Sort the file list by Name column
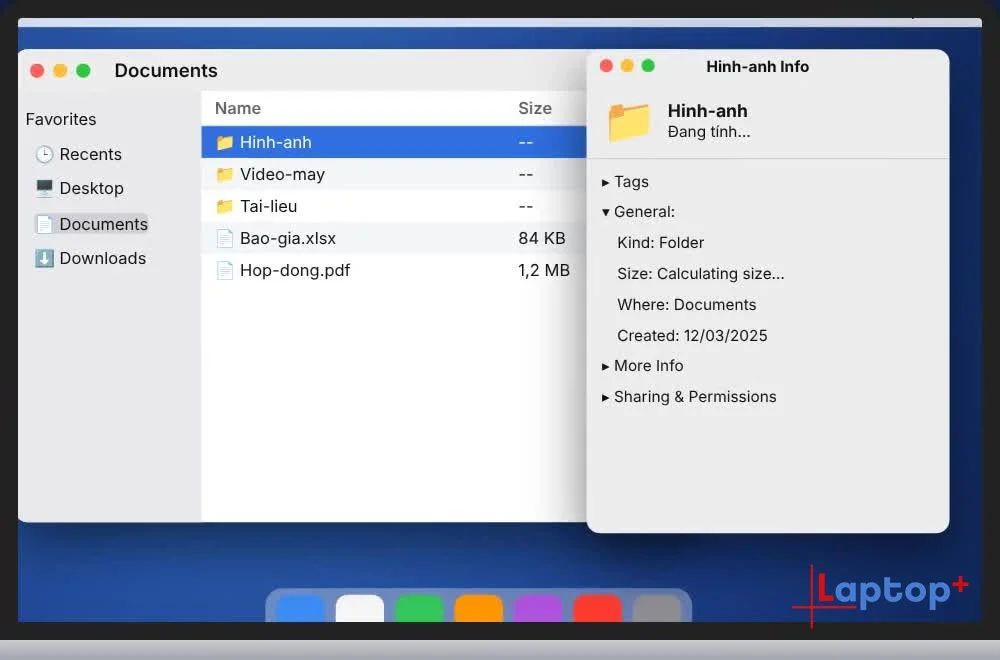 (x=238, y=108)
